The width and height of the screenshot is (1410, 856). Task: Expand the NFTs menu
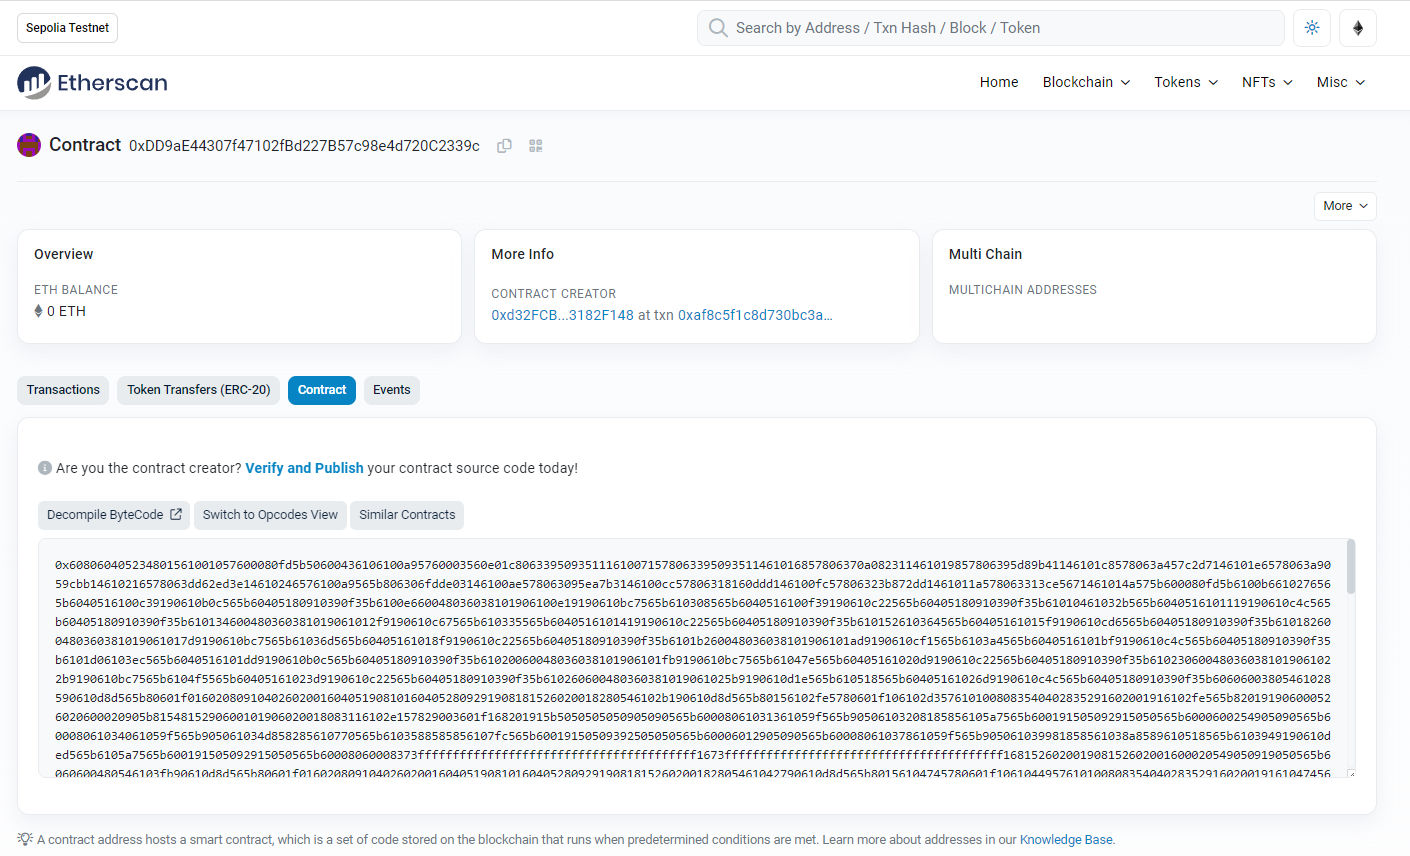(x=1267, y=82)
